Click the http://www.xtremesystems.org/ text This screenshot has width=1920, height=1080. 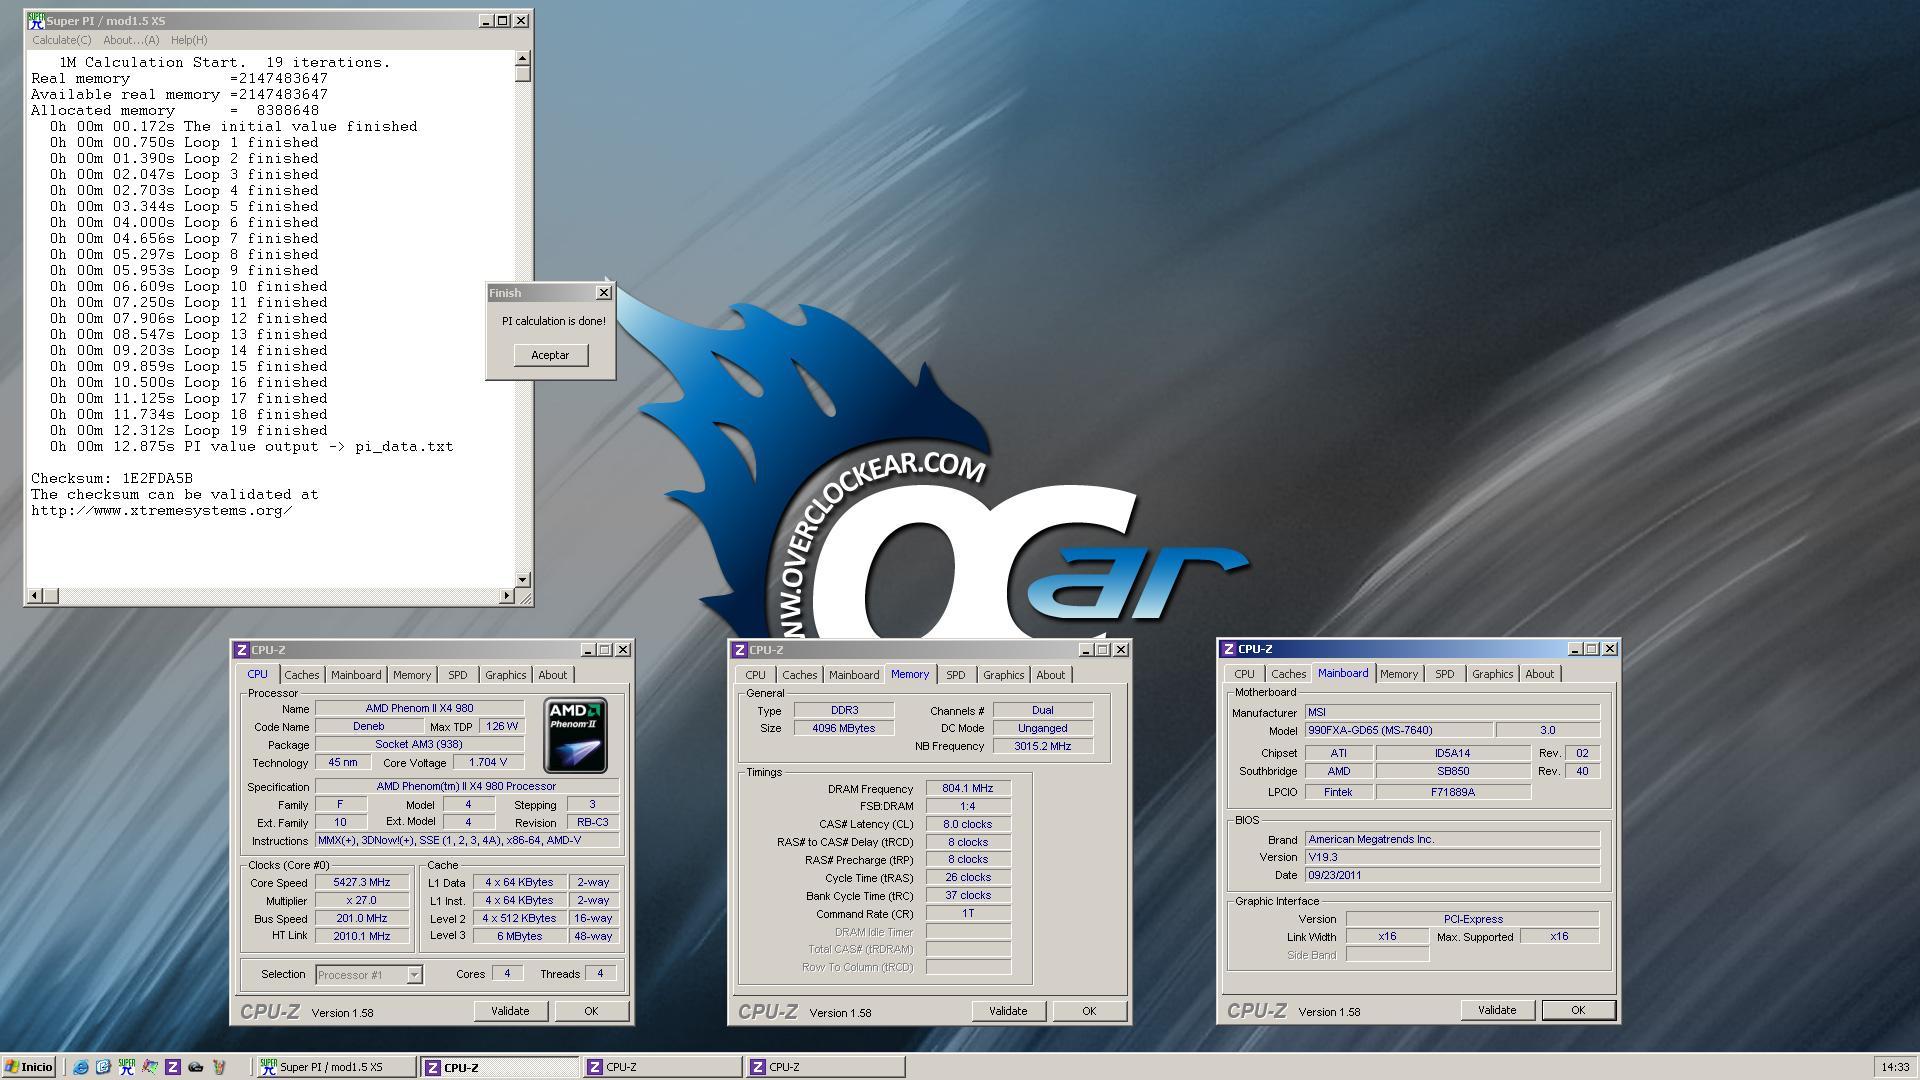point(161,510)
